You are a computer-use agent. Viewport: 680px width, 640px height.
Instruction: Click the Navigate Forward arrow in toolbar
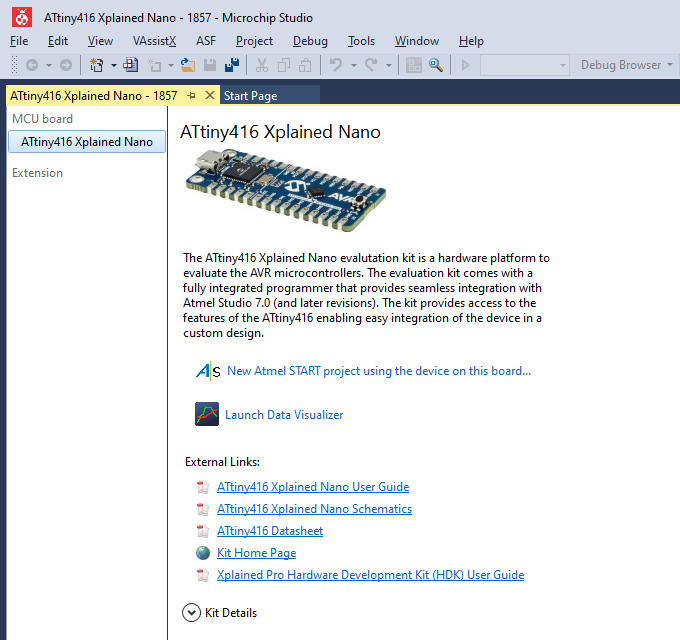(66, 65)
